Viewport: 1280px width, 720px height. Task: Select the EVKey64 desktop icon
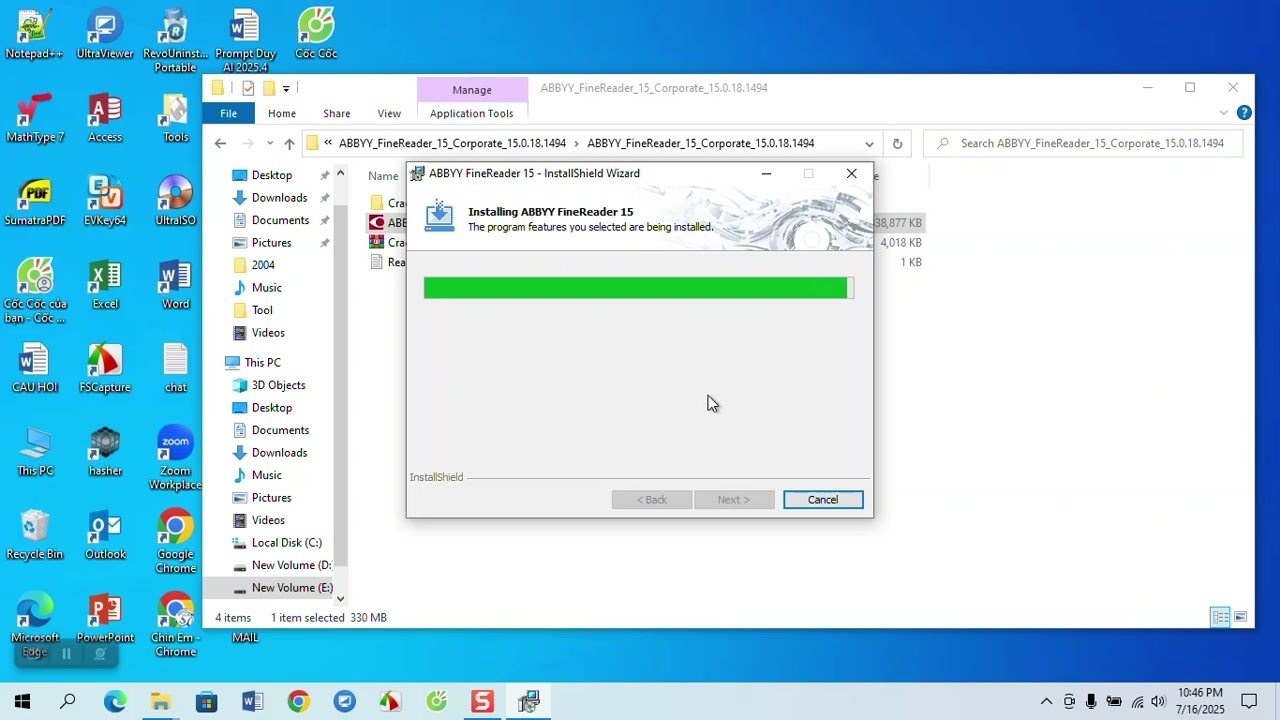pyautogui.click(x=105, y=203)
